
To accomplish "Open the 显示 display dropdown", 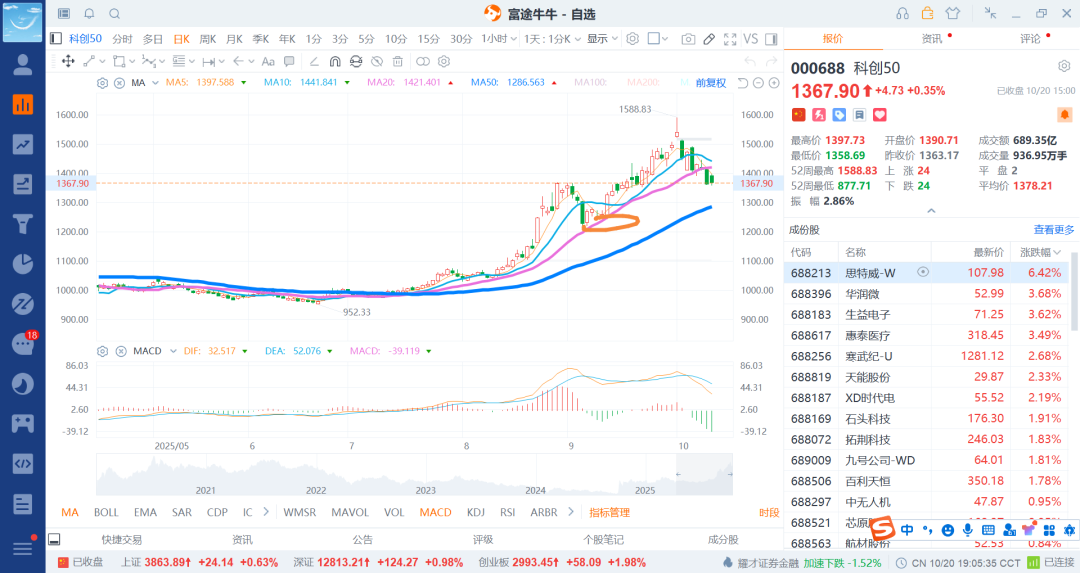I will click(x=602, y=39).
